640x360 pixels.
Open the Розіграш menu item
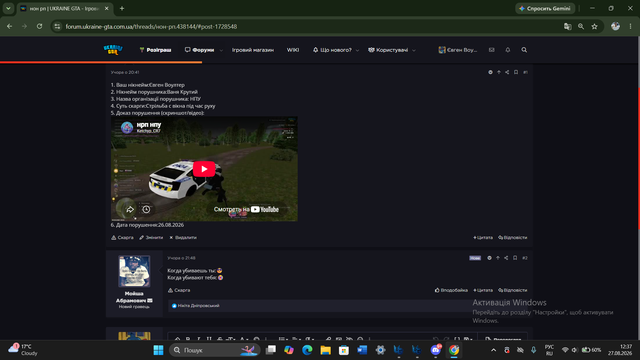[155, 50]
